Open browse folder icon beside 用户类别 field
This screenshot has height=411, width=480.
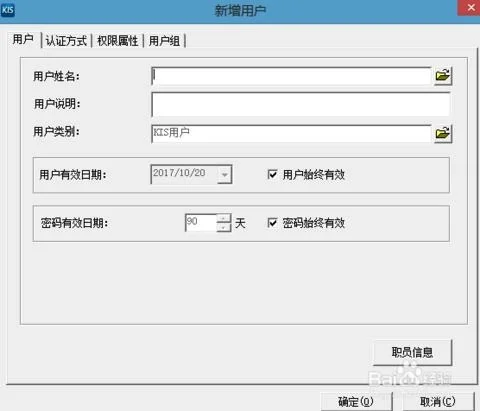coord(443,134)
